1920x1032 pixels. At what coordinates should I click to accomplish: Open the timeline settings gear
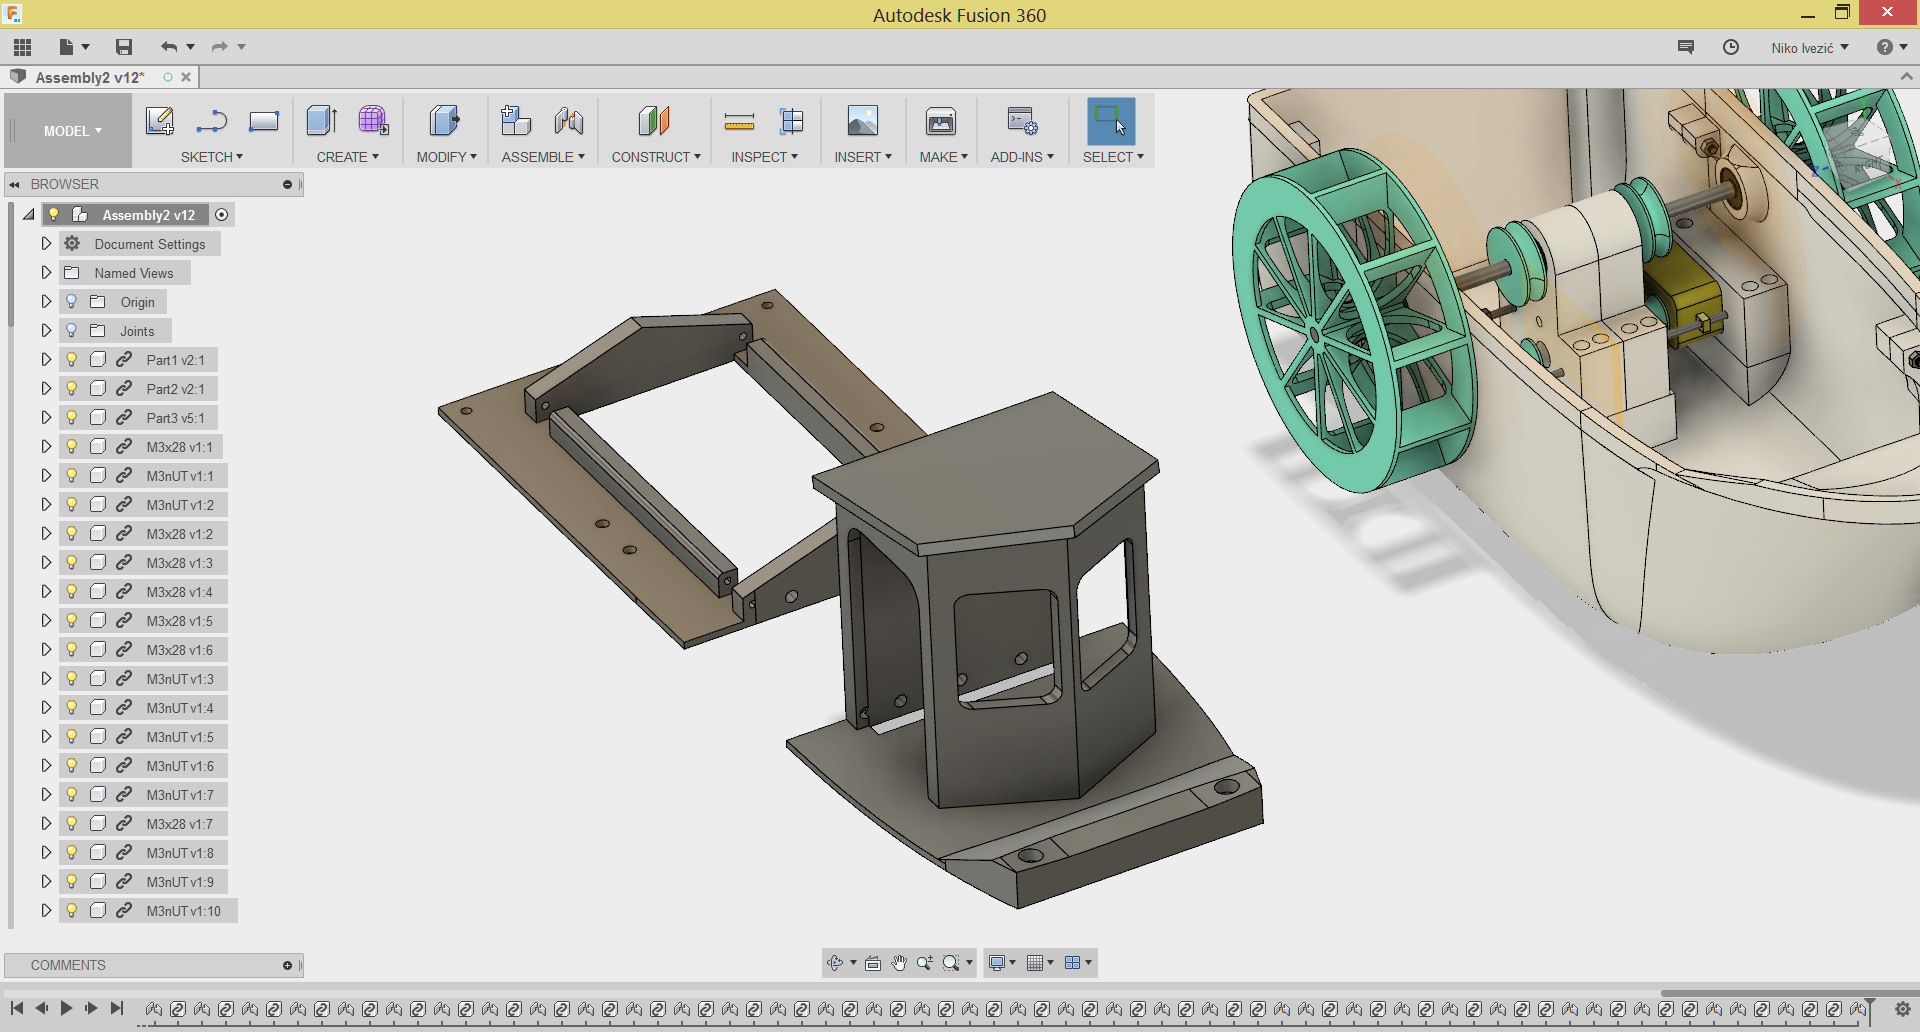(1903, 1009)
